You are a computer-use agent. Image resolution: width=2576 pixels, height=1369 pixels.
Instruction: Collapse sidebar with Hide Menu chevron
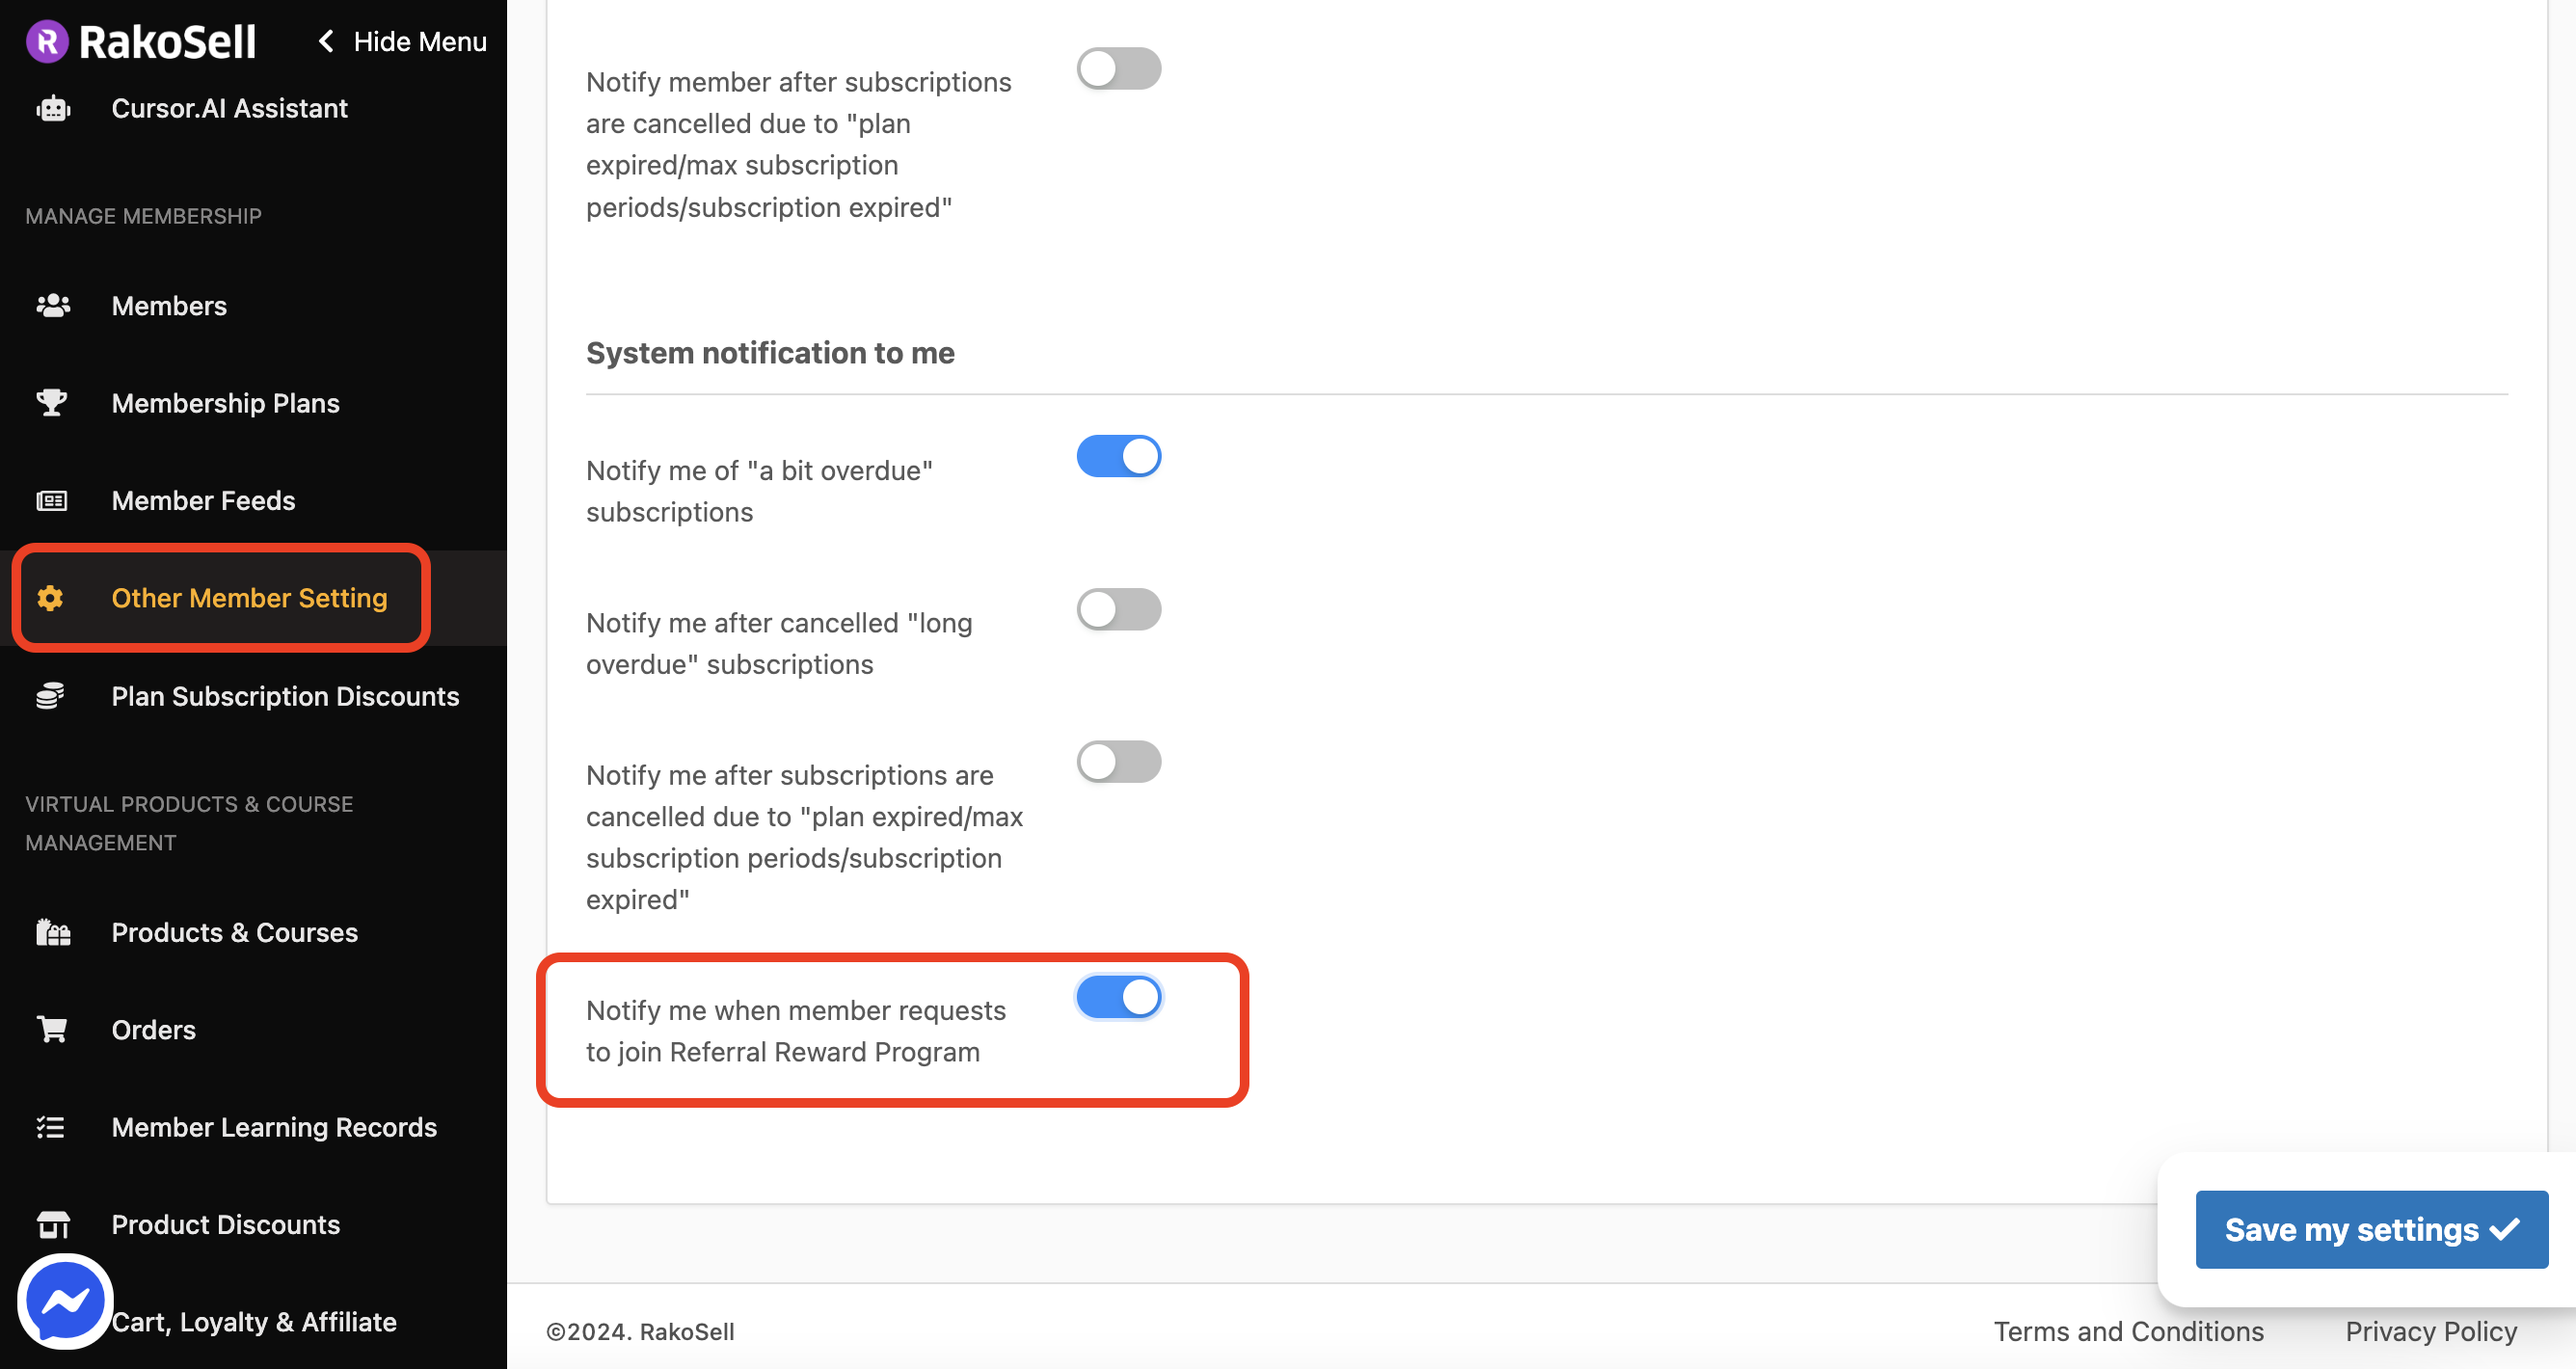[x=325, y=41]
